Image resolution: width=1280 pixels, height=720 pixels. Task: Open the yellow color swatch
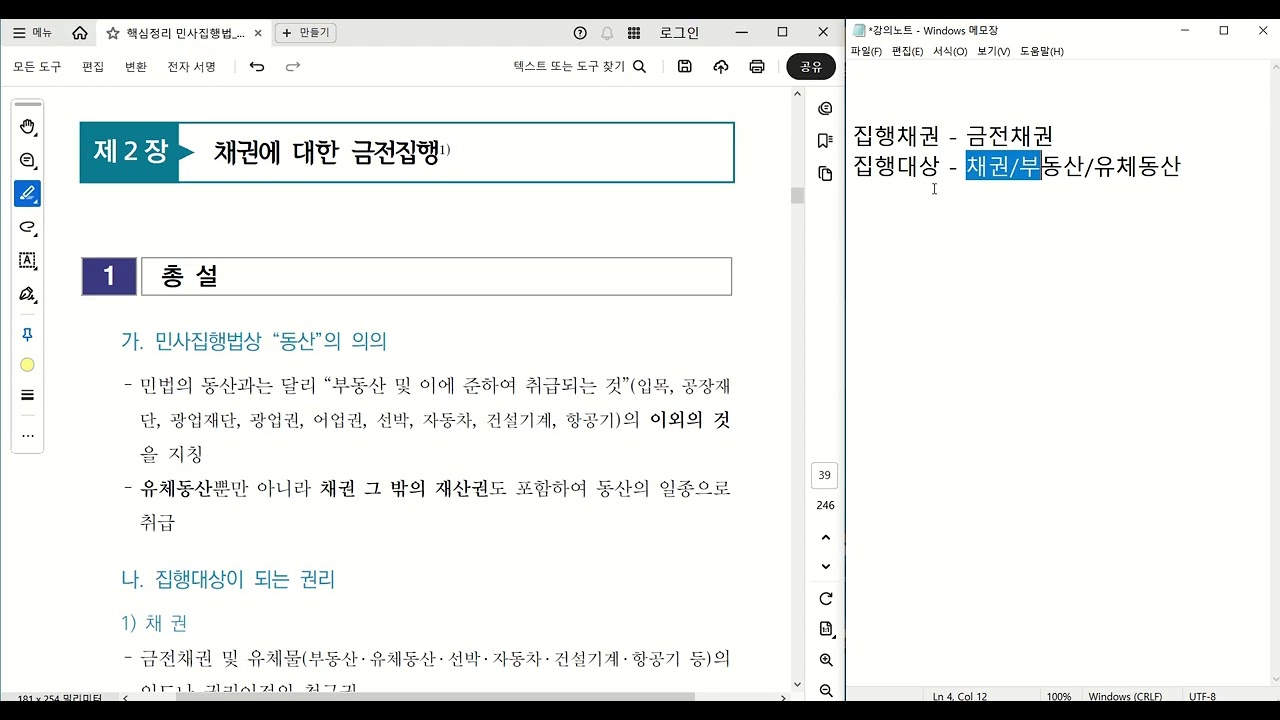coord(28,365)
